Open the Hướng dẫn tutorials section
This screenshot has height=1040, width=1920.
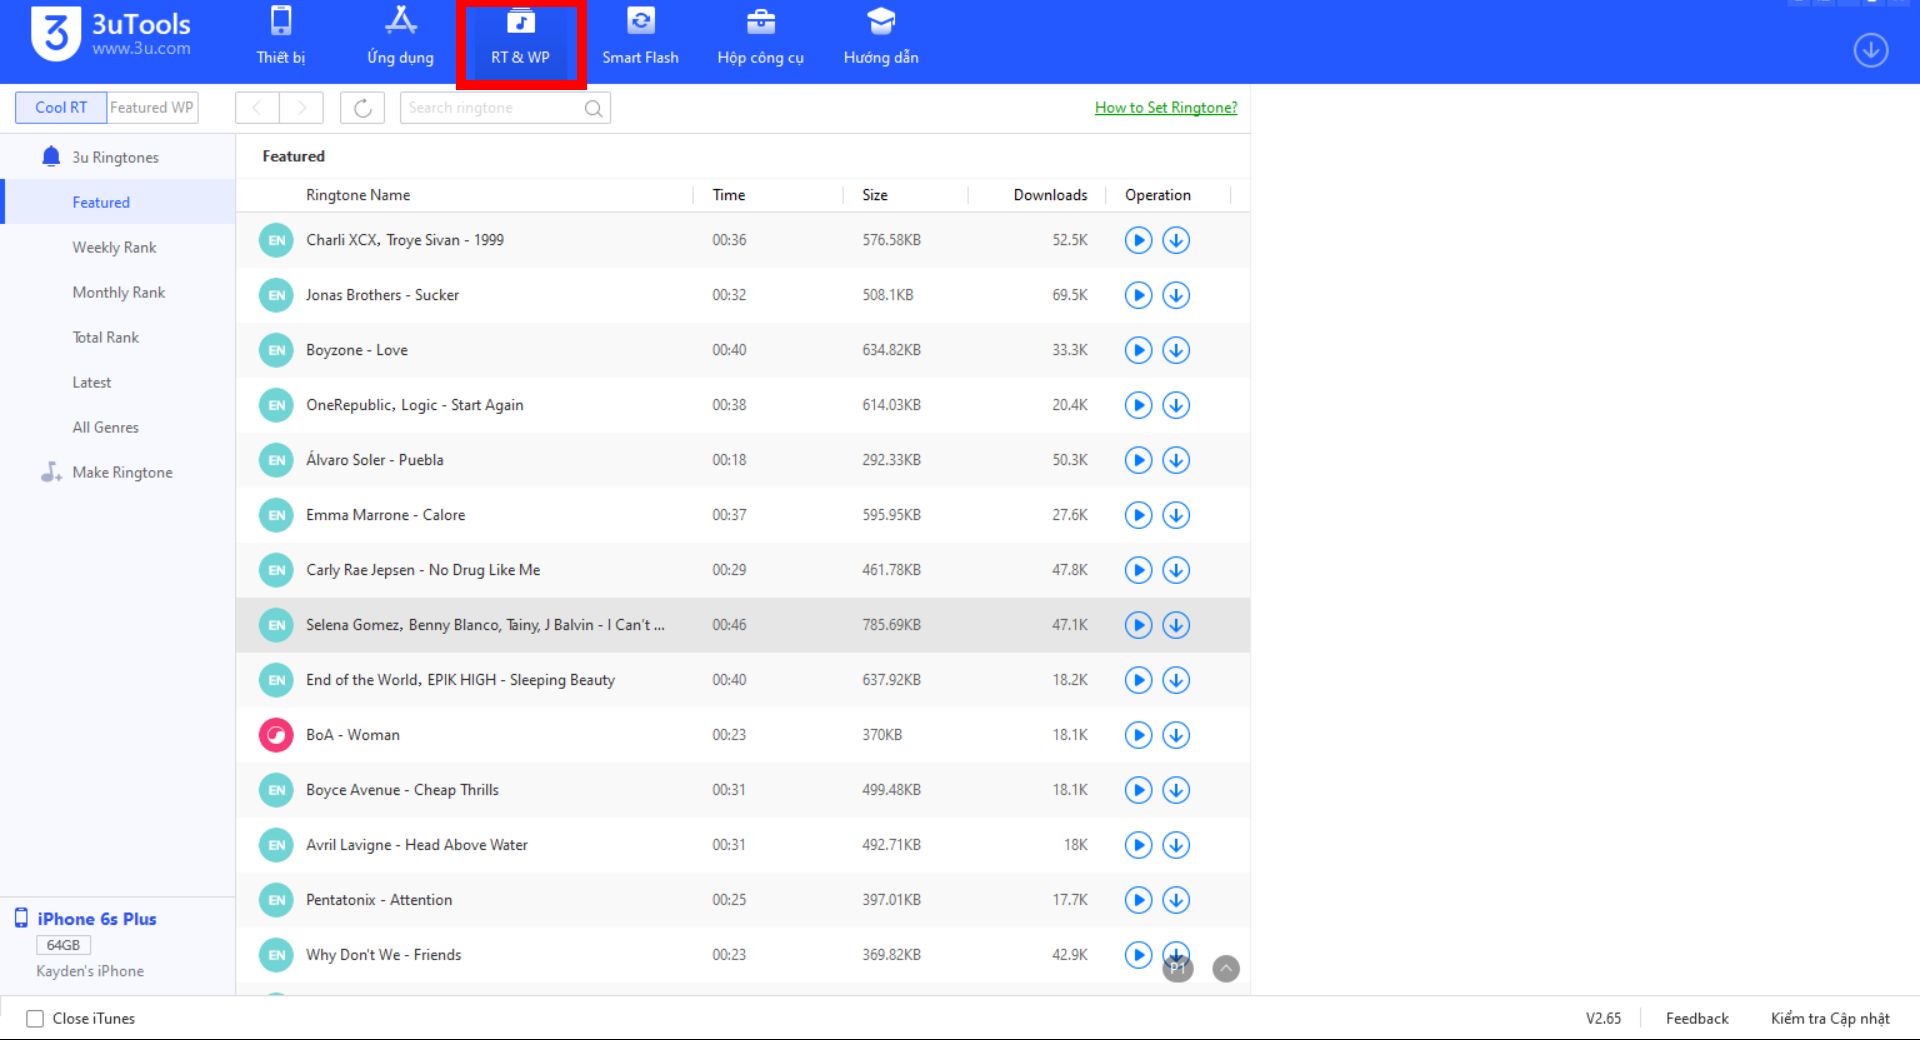[x=880, y=38]
